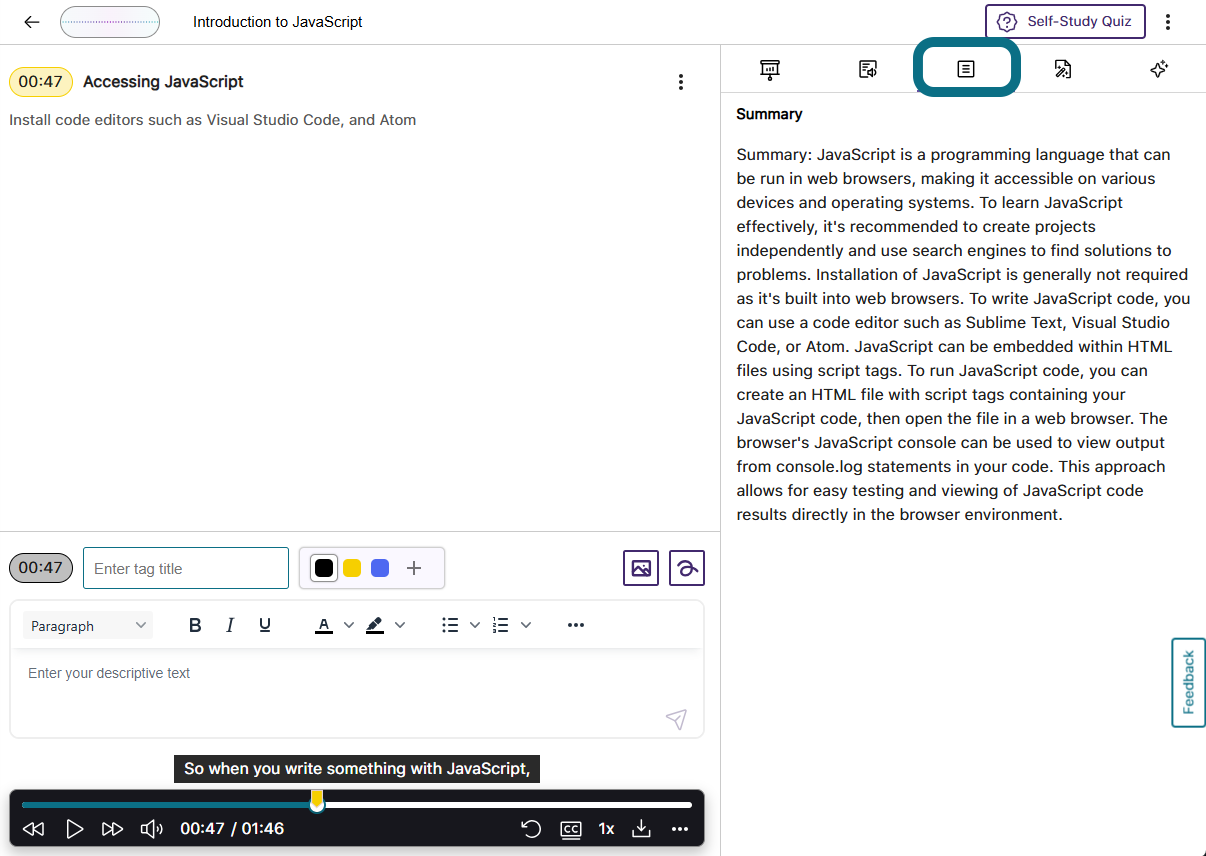The image size is (1206, 856).
Task: Choose the blue tag color swatch
Action: [380, 568]
